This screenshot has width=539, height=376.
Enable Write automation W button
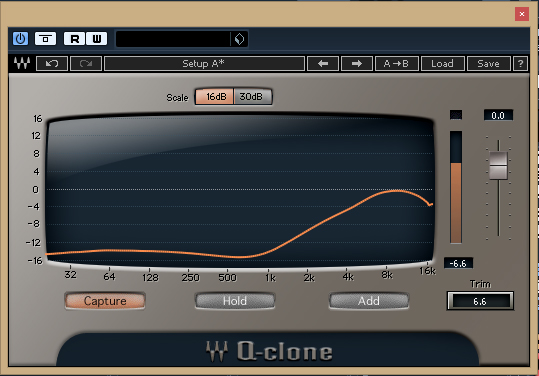tap(97, 38)
